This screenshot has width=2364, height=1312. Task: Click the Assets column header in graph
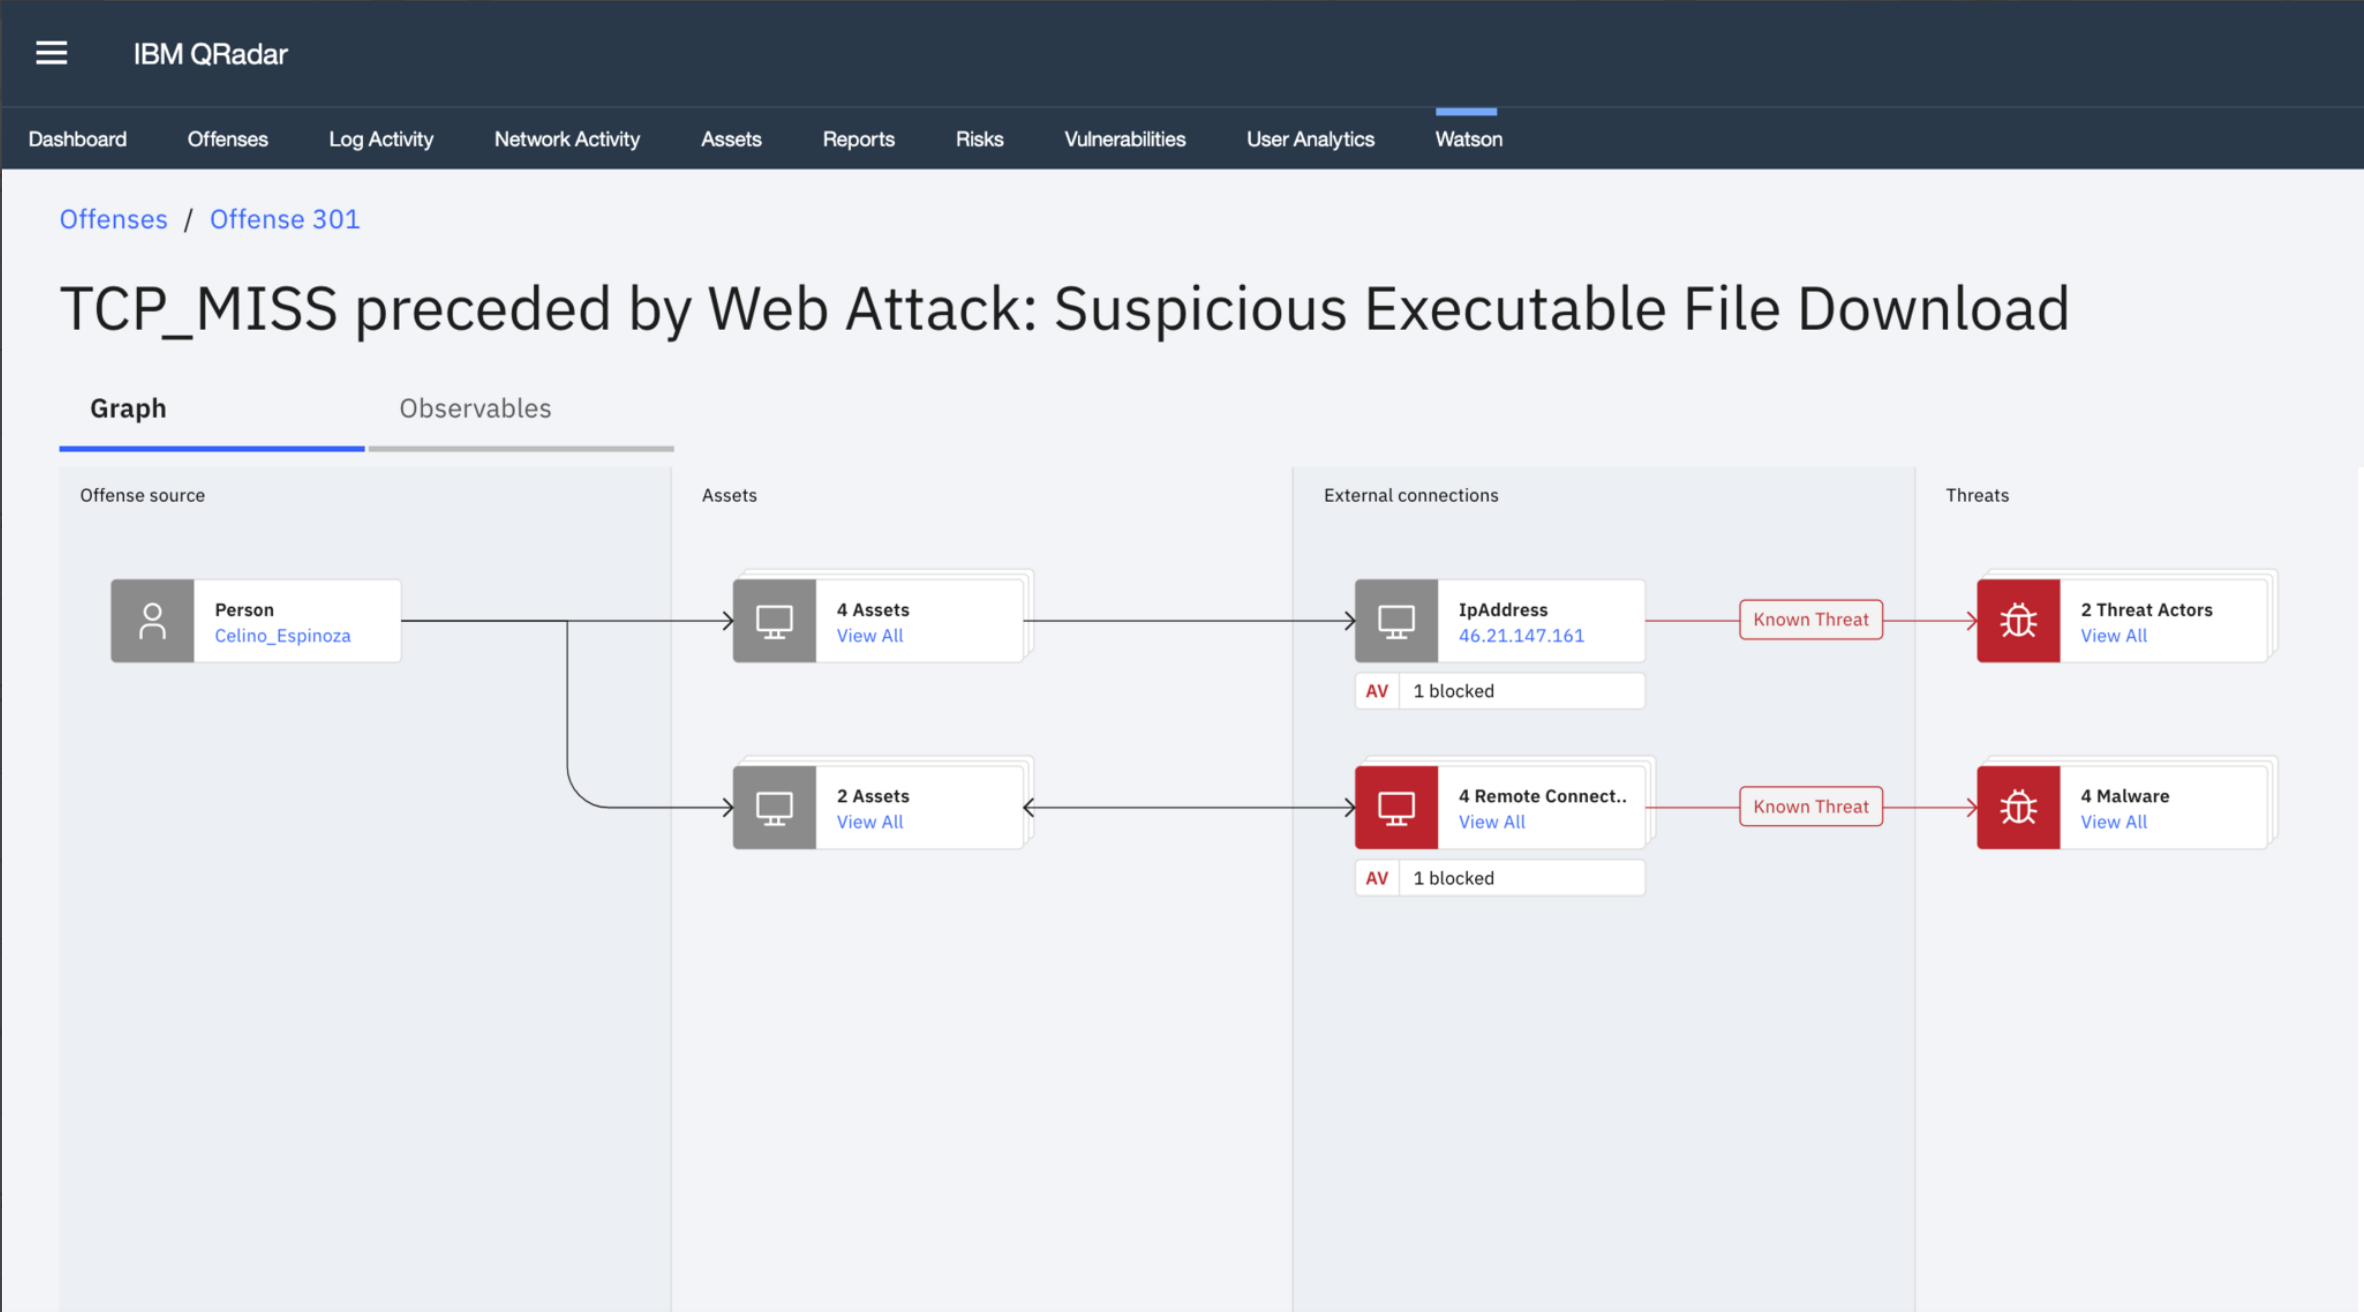pos(729,495)
